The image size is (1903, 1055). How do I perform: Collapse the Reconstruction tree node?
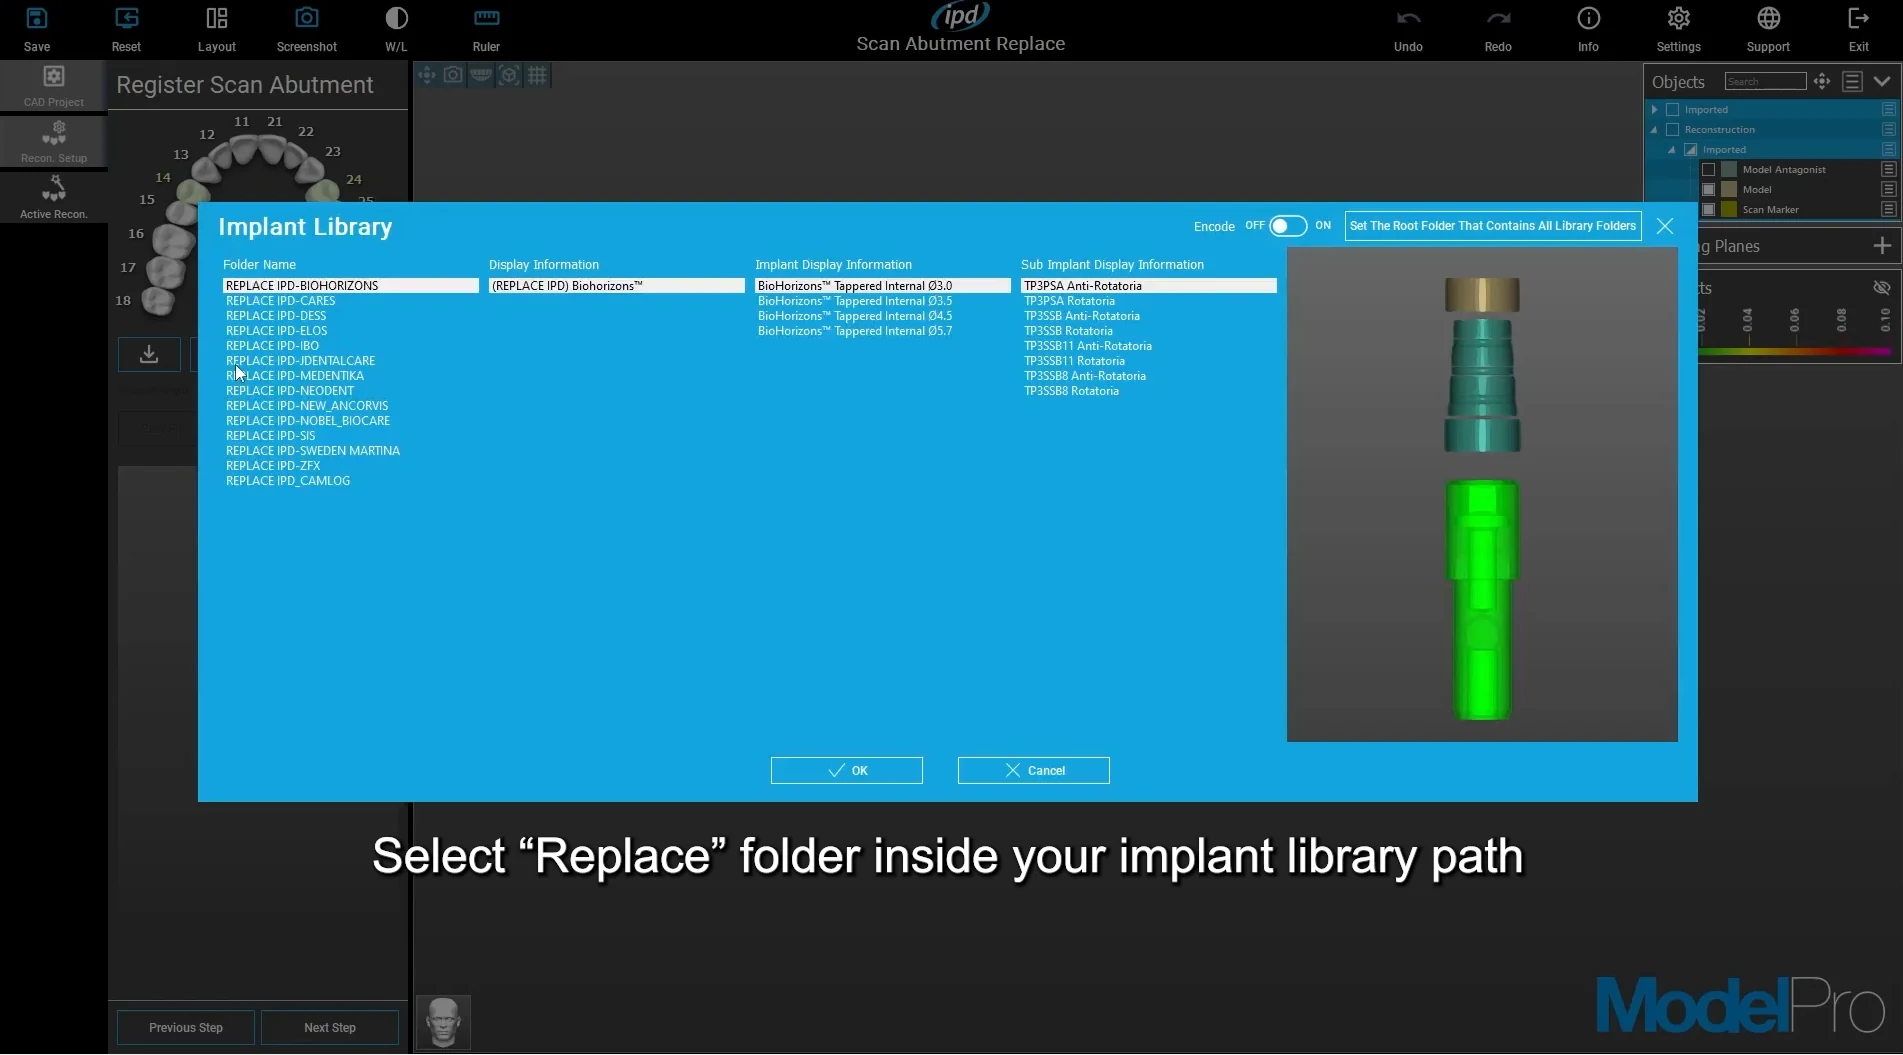[1655, 130]
